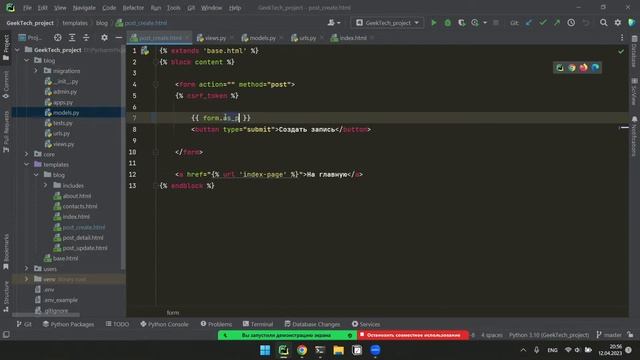Open Services tool window
The image size is (640, 360).
(366, 324)
